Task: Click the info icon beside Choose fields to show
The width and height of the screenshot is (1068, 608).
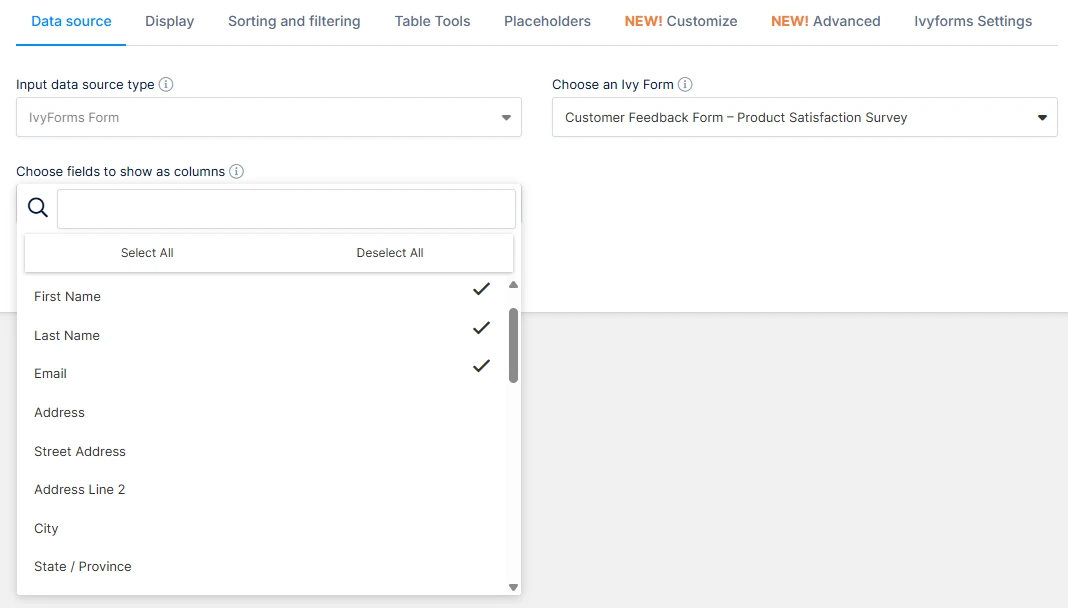Action: click(x=236, y=171)
